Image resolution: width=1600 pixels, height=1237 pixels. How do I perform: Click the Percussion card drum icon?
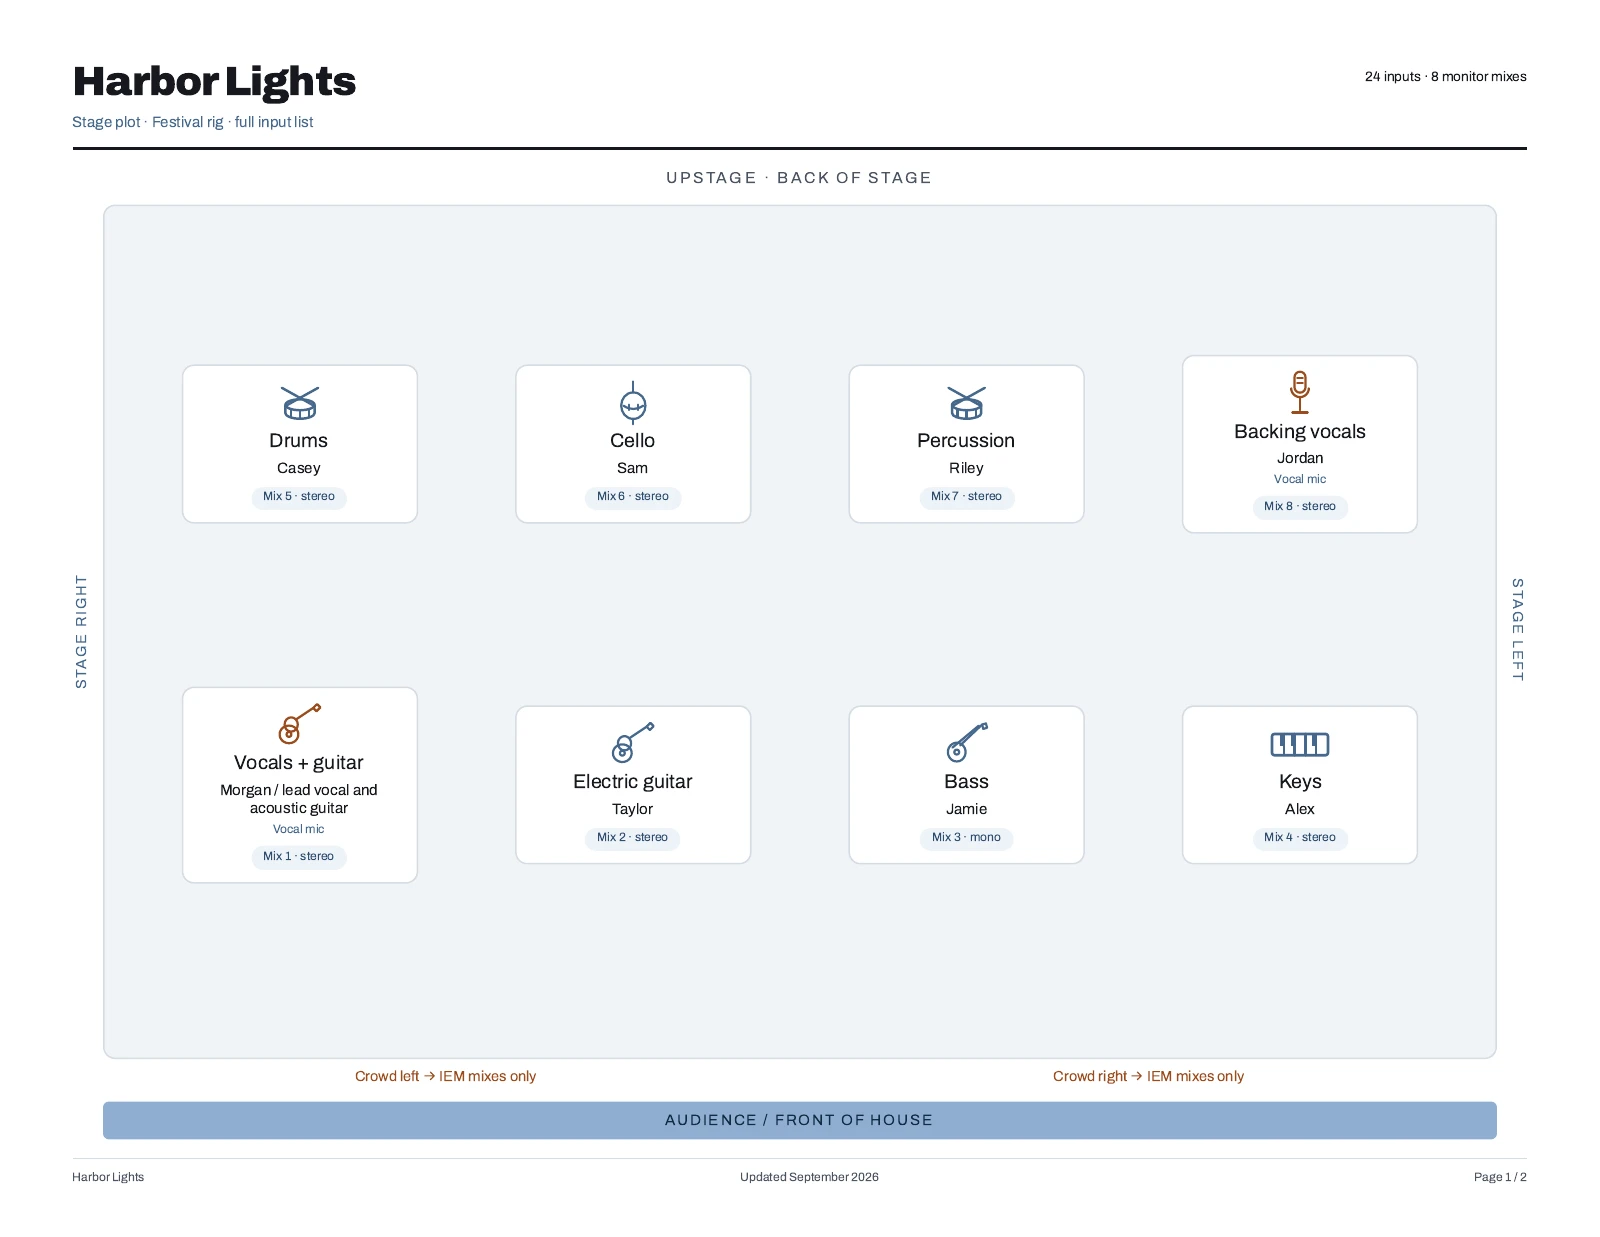967,404
